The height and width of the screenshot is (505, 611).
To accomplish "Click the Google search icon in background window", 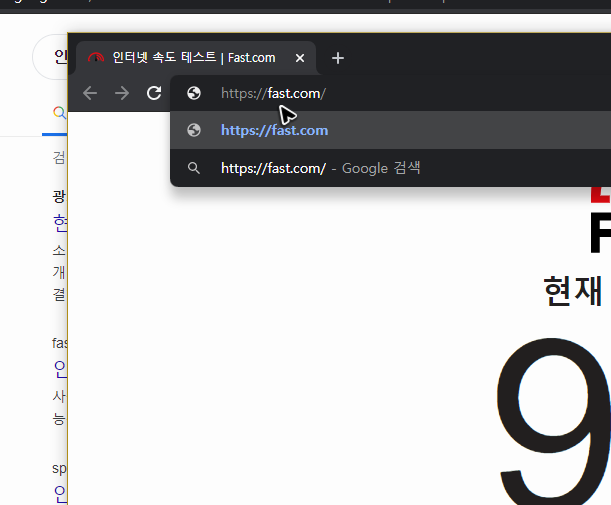I will (x=60, y=113).
